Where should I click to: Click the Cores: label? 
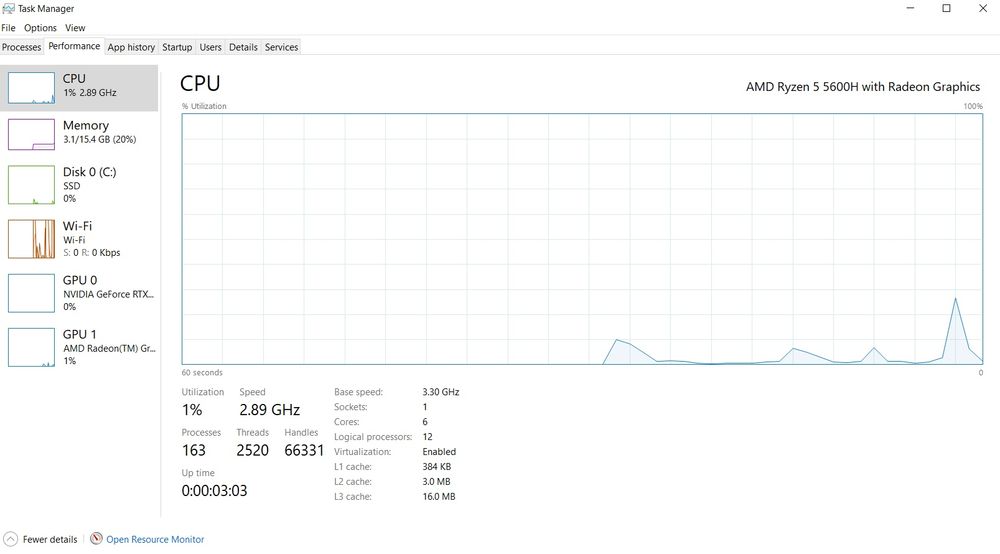(x=346, y=422)
